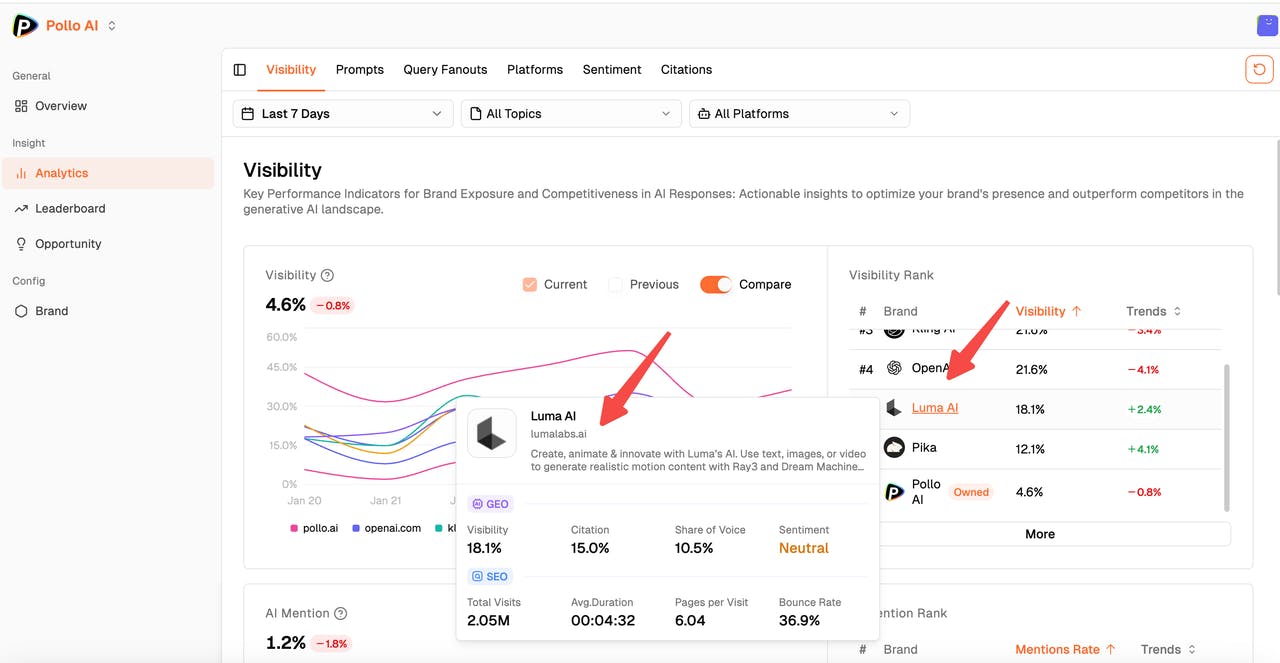Open the Citations tab
Screen dimensions: 1280x663
pos(686,70)
